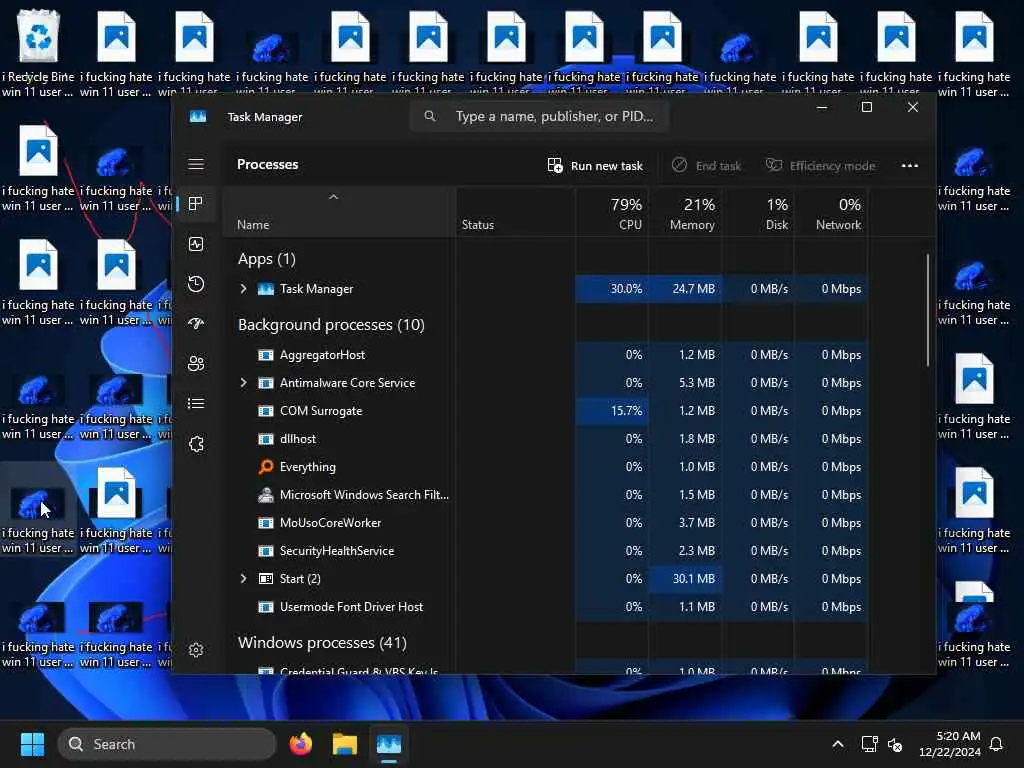Open Startup apps from the sidebar

[196, 324]
